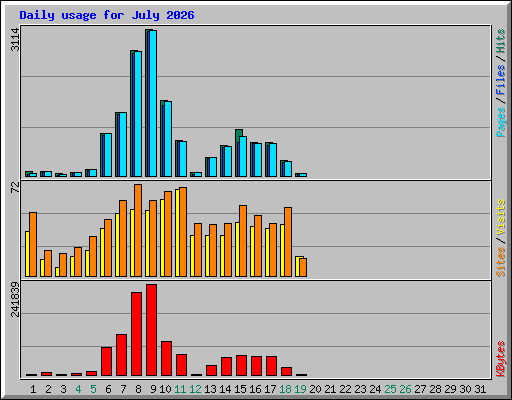
Task: Click the tallest cyan pages bar for day 9
Action: 153,103
